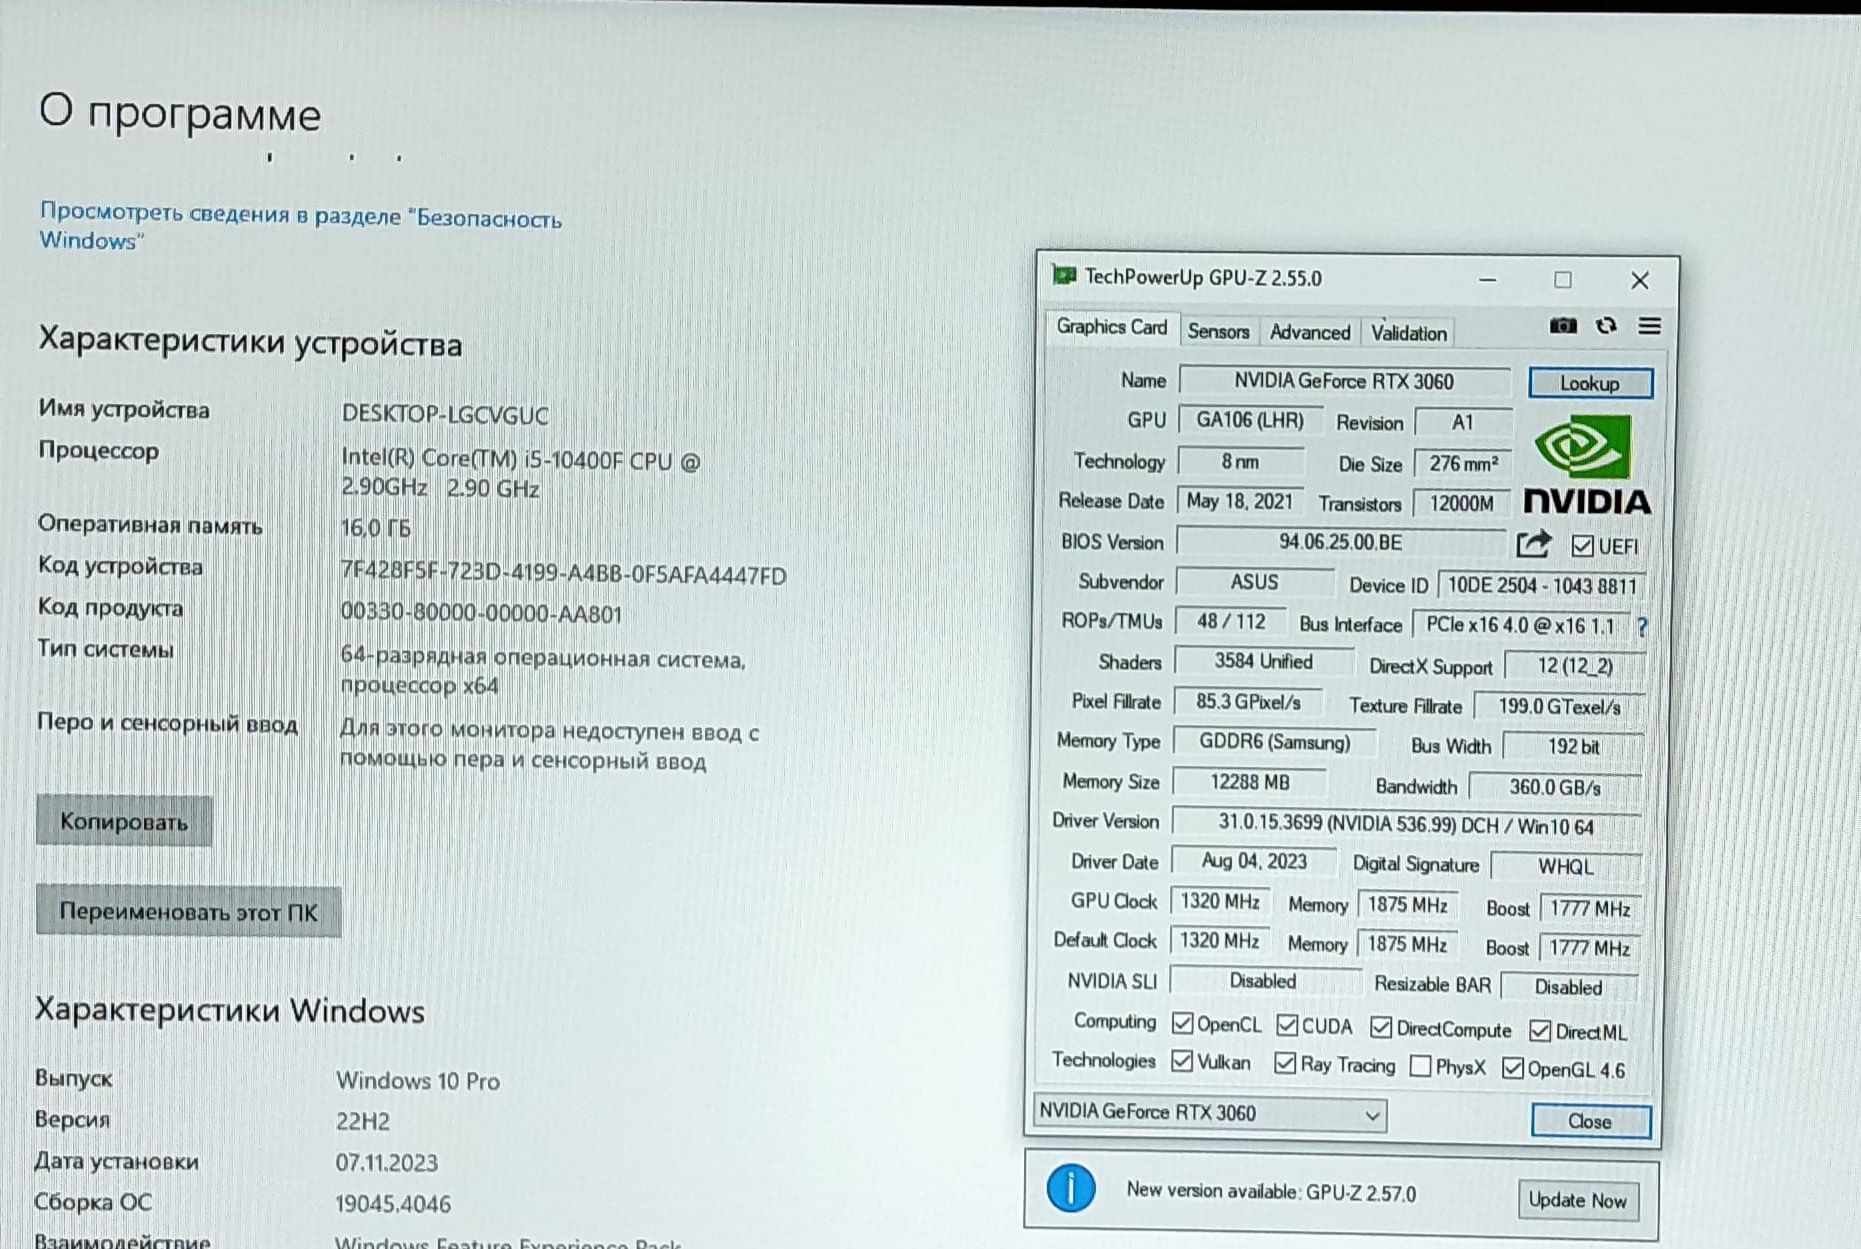Open the Безопасность Windows details link
This screenshot has width=1861, height=1249.
[299, 227]
